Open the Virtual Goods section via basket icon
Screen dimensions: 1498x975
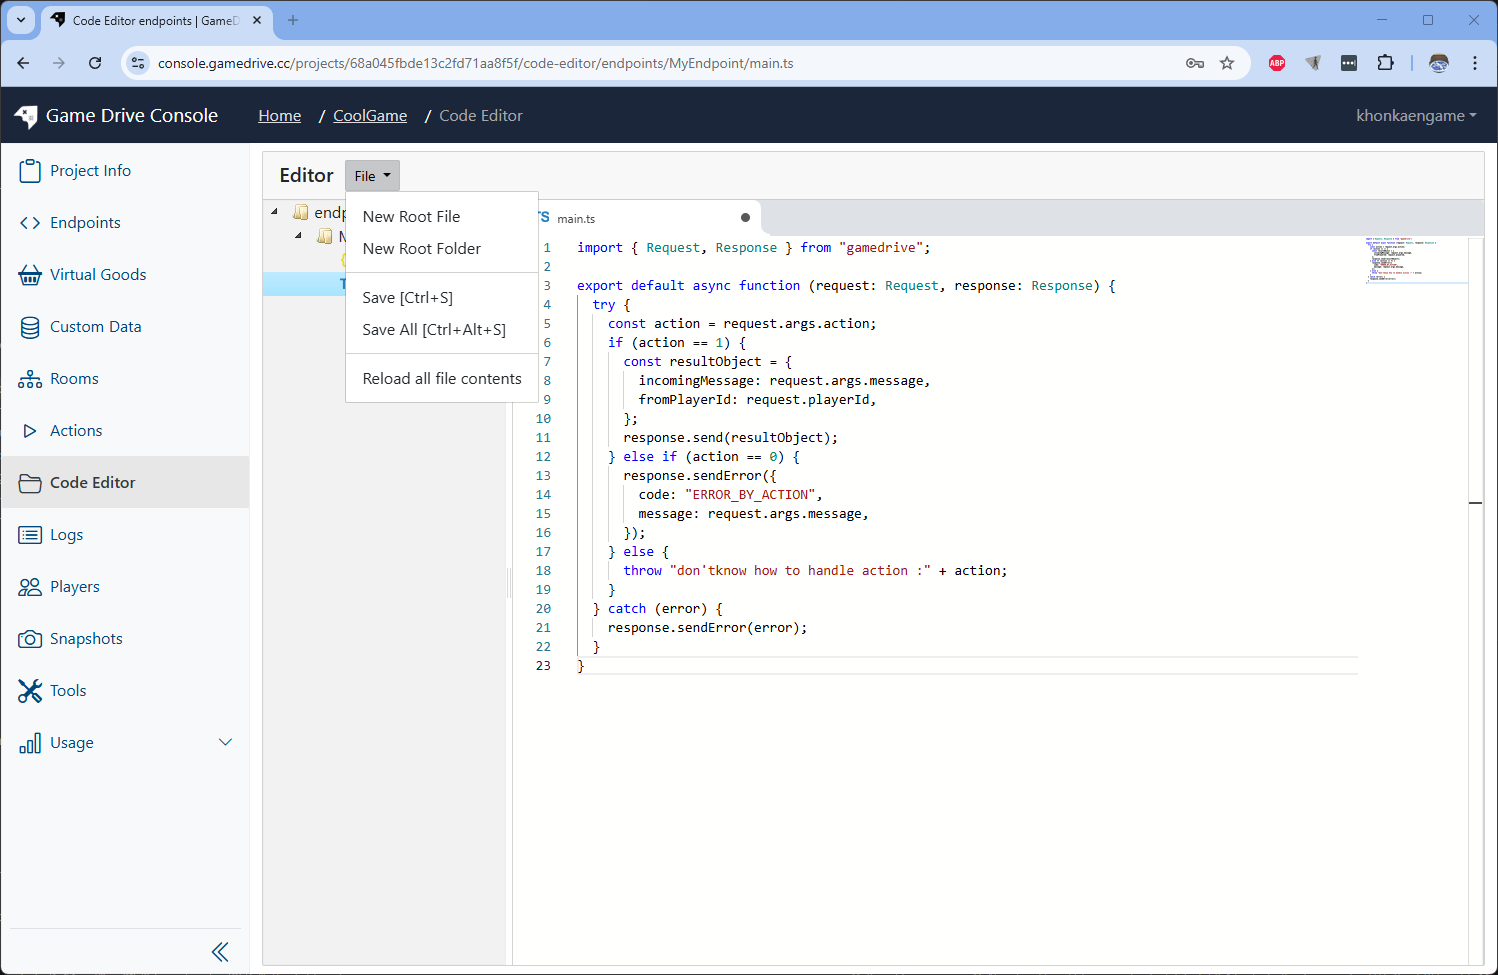[x=30, y=274]
